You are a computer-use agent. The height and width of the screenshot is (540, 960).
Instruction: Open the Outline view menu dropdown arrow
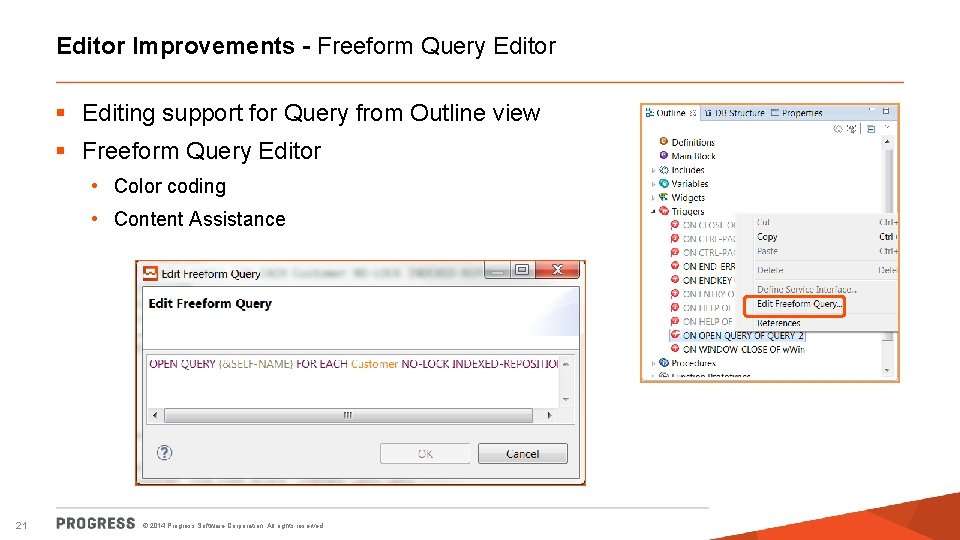[887, 128]
